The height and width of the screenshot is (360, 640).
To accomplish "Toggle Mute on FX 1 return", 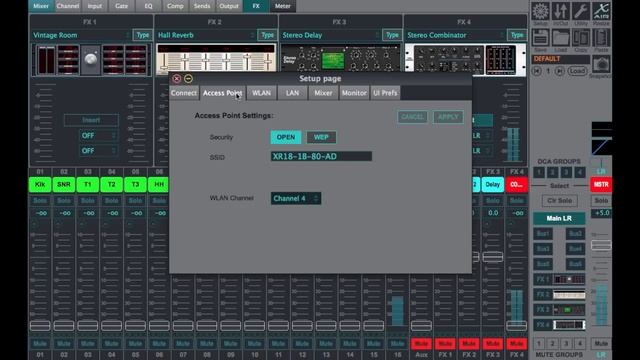I will [445, 344].
